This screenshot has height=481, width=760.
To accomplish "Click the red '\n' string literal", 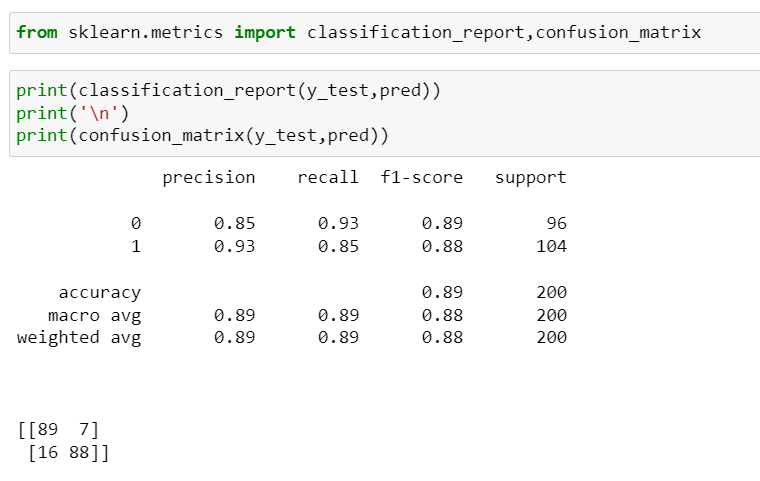I will pyautogui.click(x=99, y=113).
